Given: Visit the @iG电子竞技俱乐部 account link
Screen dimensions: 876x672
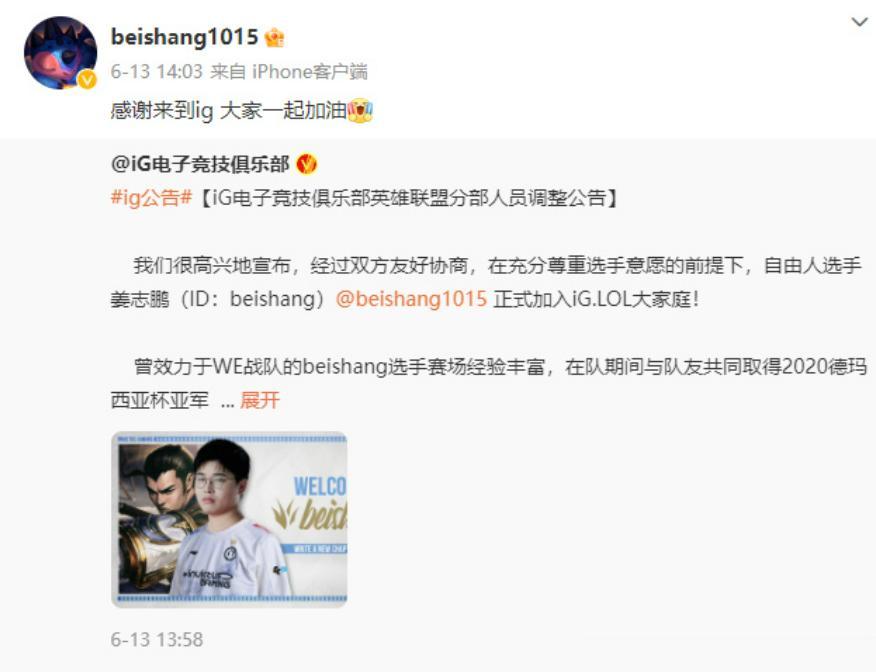Looking at the screenshot, I should pyautogui.click(x=200, y=164).
